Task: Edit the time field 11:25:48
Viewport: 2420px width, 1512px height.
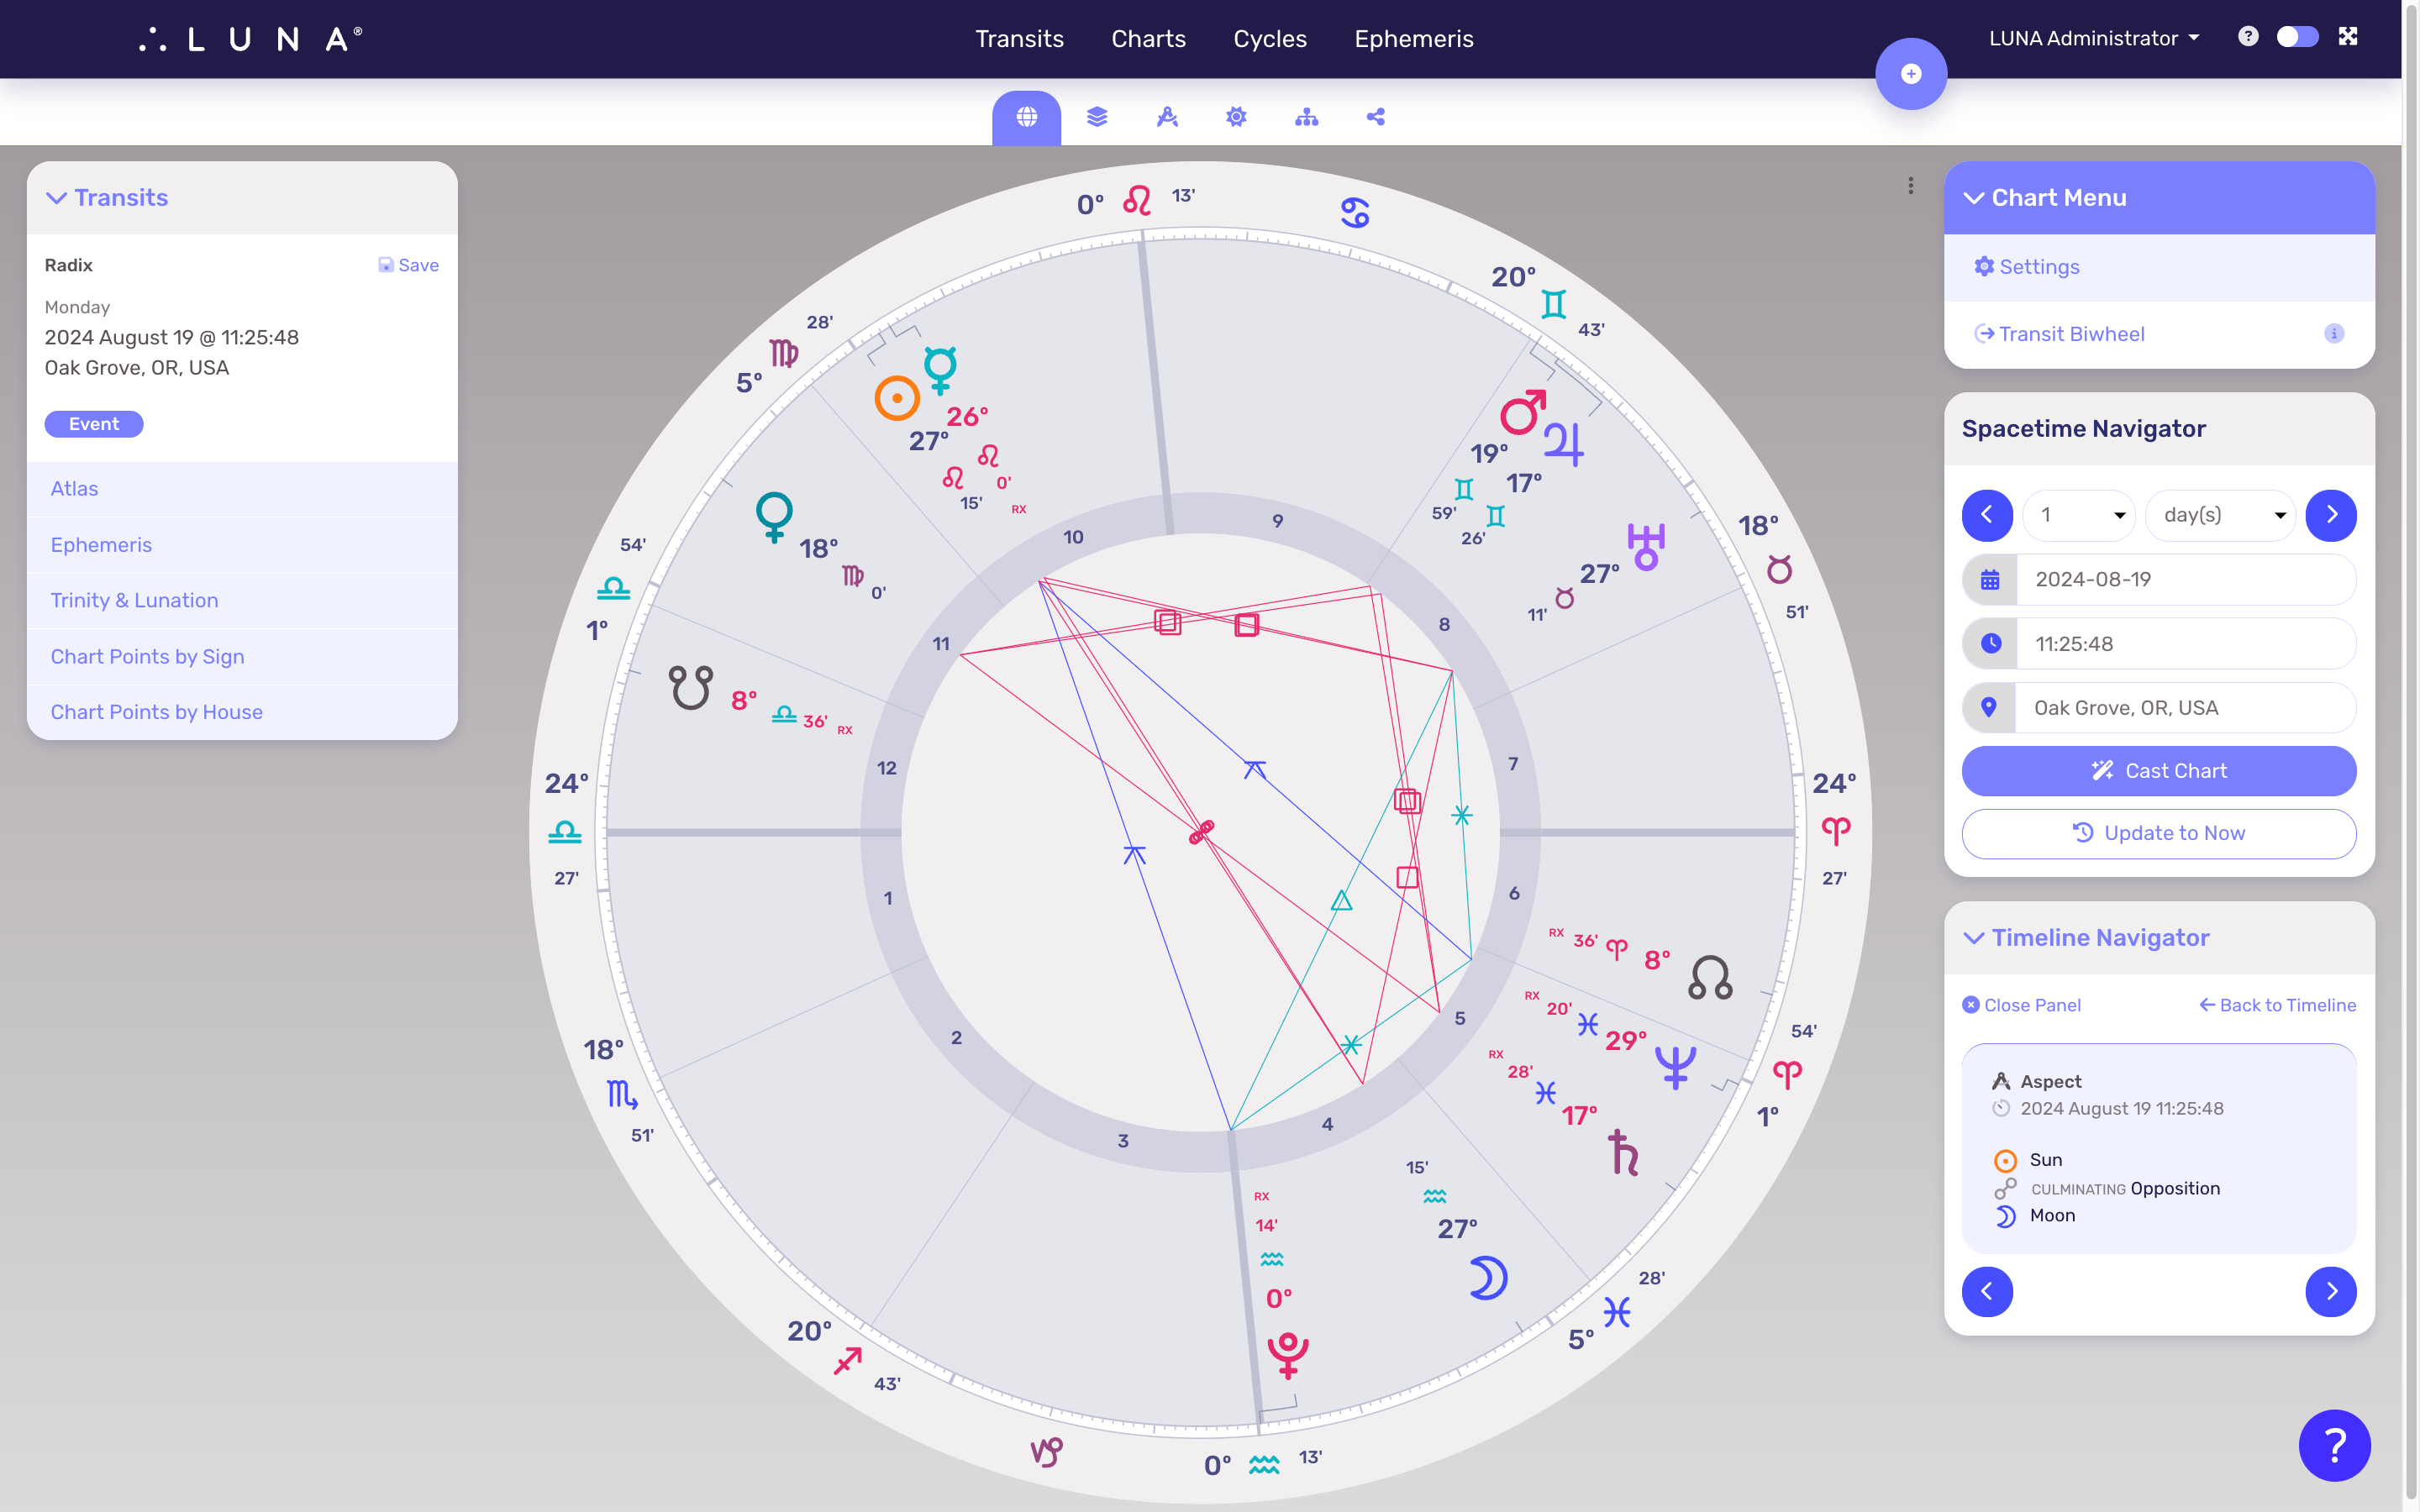Action: click(x=2186, y=644)
